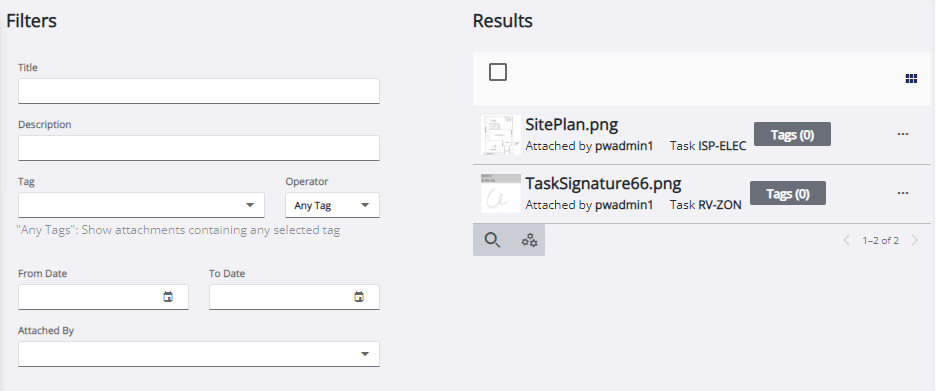Open three-dot menu for TaskSignature66.png
Image resolution: width=936 pixels, height=391 pixels.
[x=903, y=193]
